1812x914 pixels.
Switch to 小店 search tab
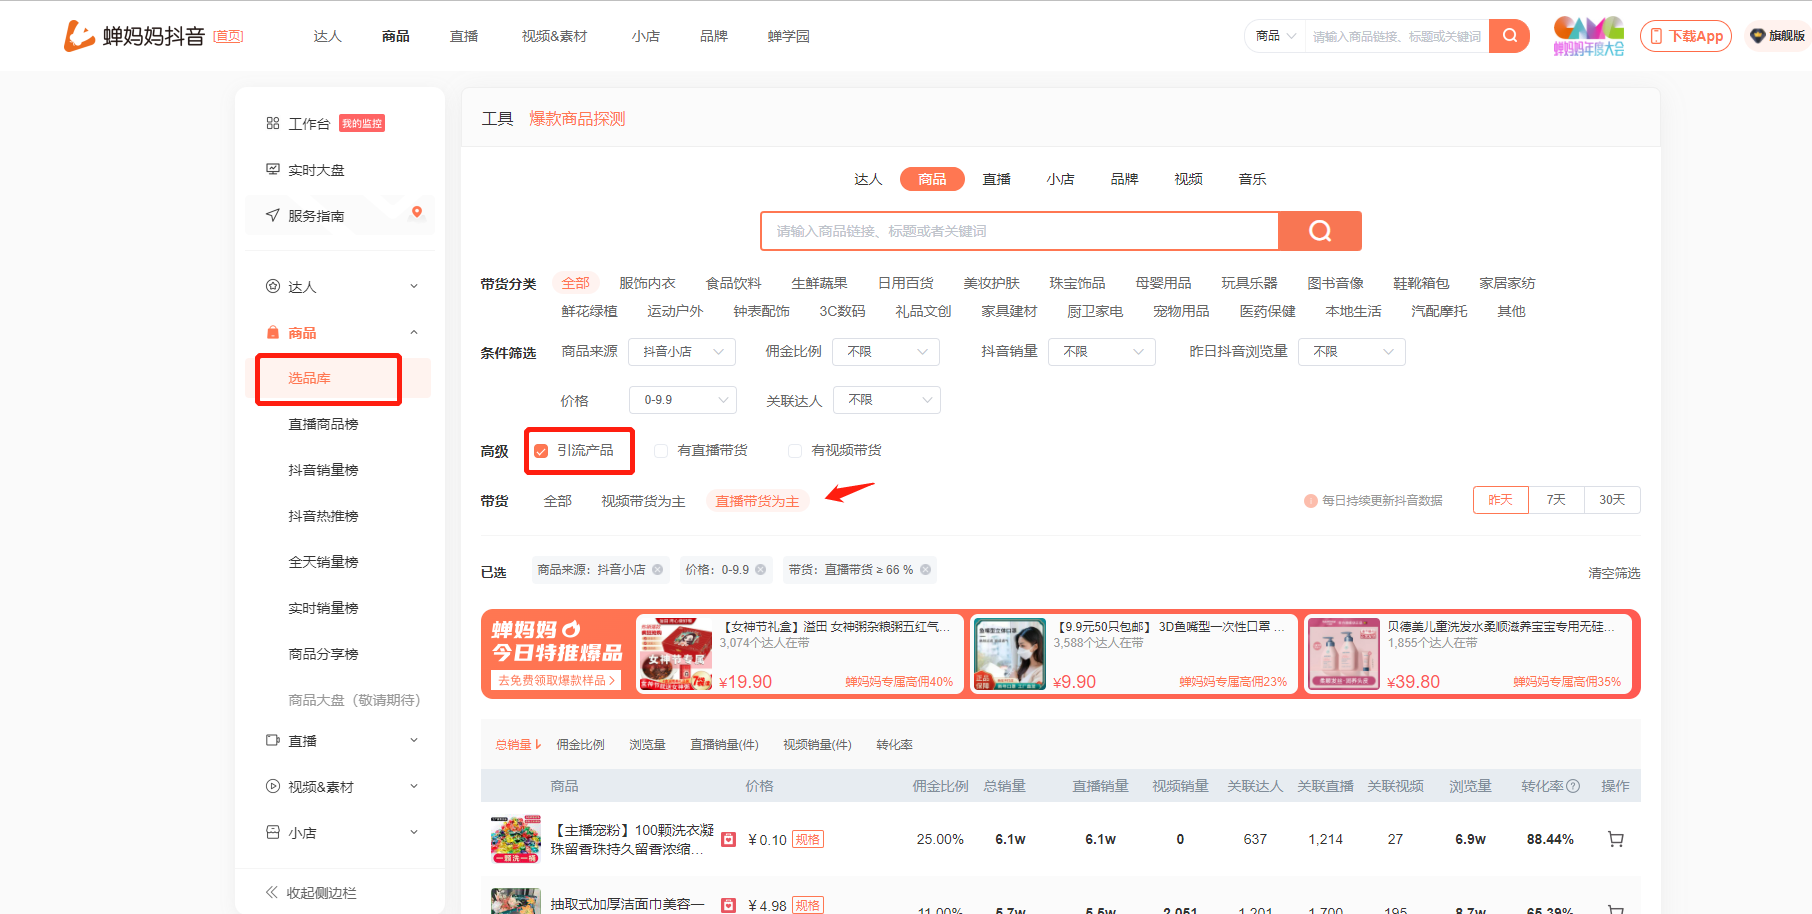click(1060, 179)
